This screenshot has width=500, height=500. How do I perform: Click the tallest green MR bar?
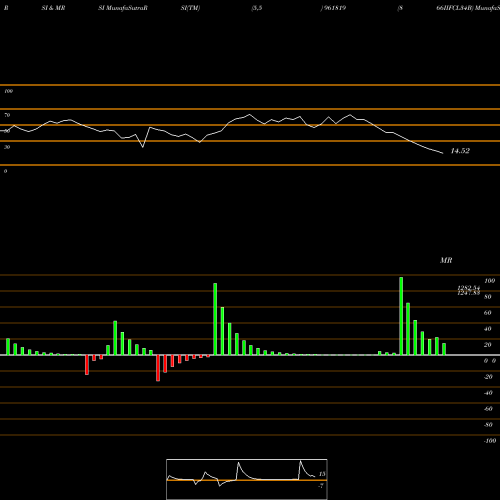coord(401,316)
